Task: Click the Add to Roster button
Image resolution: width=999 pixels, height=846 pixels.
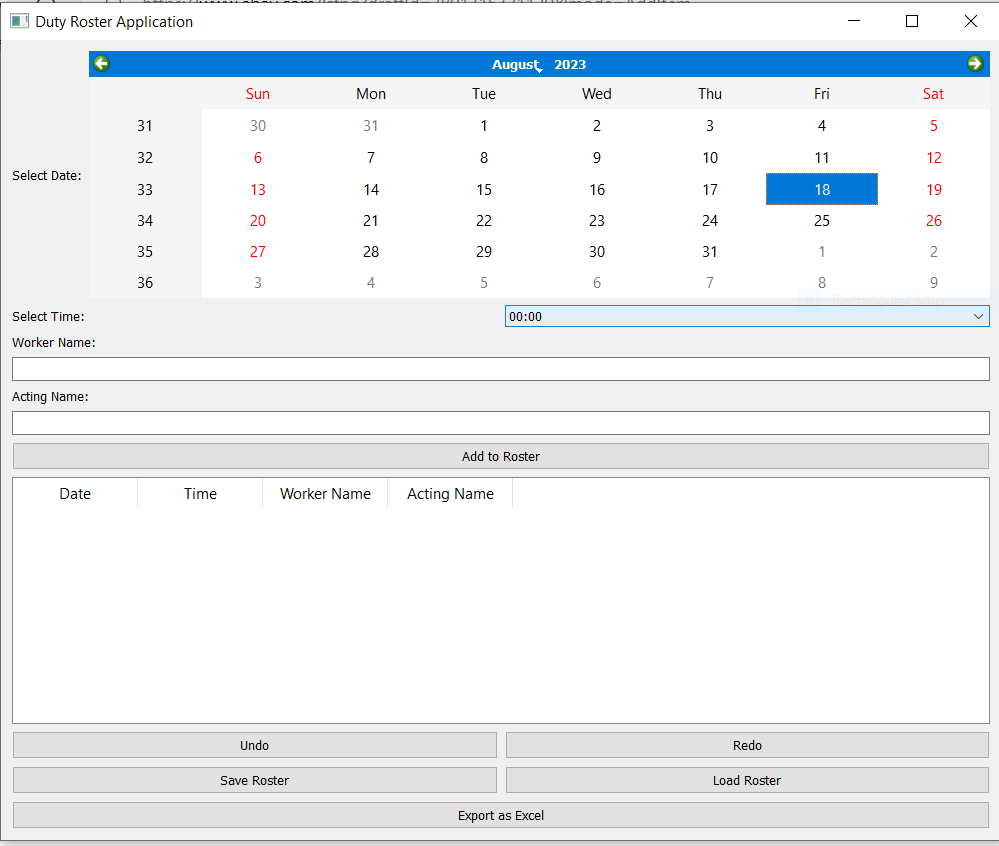Action: click(500, 456)
